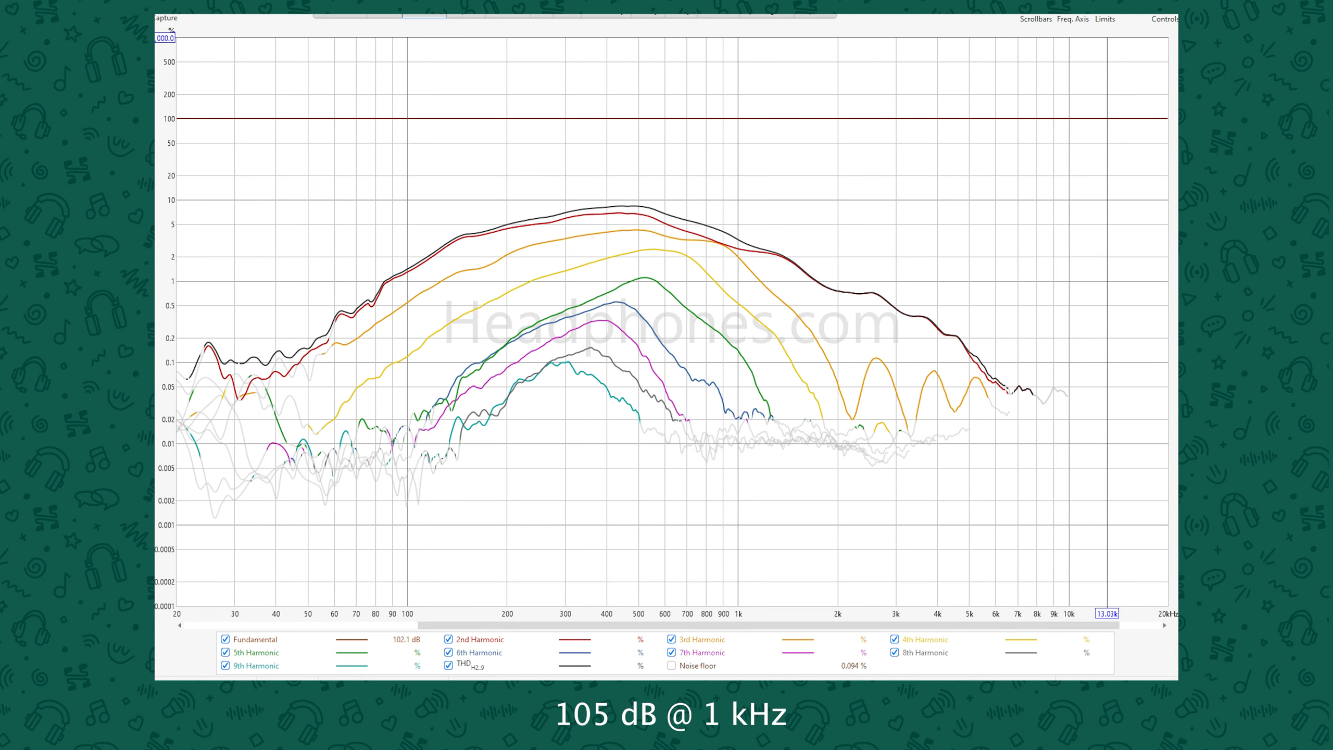Uncheck the 7th Harmonic checkbox
This screenshot has width=1333, height=750.
pyautogui.click(x=672, y=653)
